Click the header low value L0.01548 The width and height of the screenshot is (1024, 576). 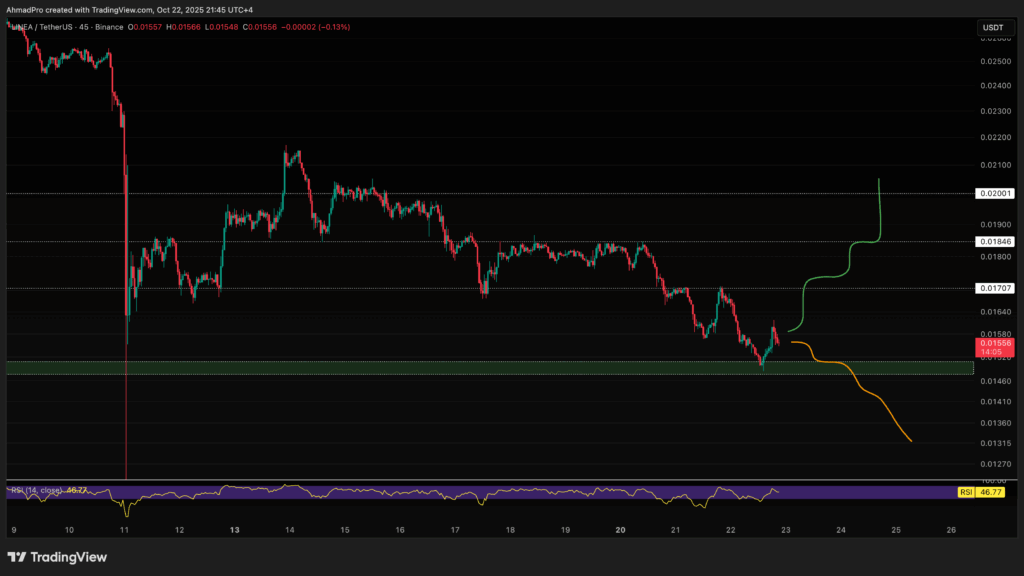tap(221, 27)
